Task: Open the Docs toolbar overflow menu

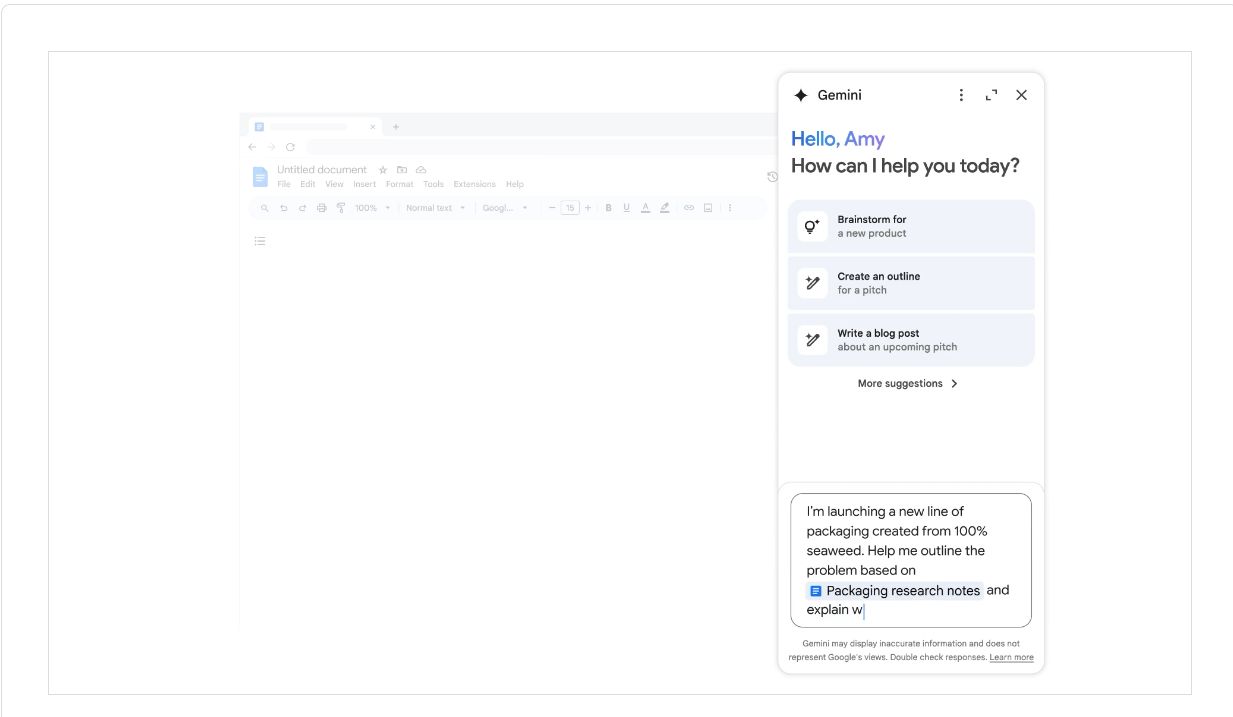Action: (729, 208)
